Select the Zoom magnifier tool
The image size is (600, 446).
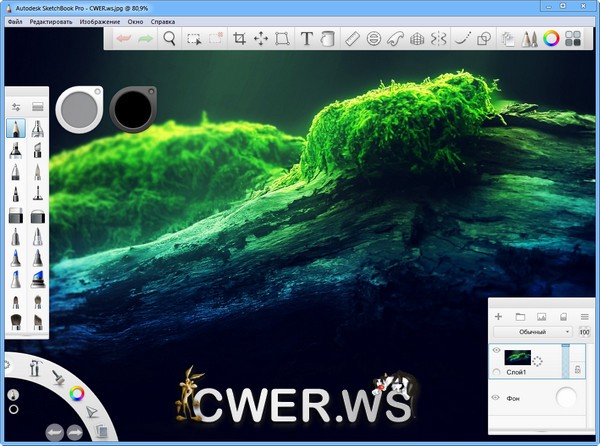pos(170,39)
